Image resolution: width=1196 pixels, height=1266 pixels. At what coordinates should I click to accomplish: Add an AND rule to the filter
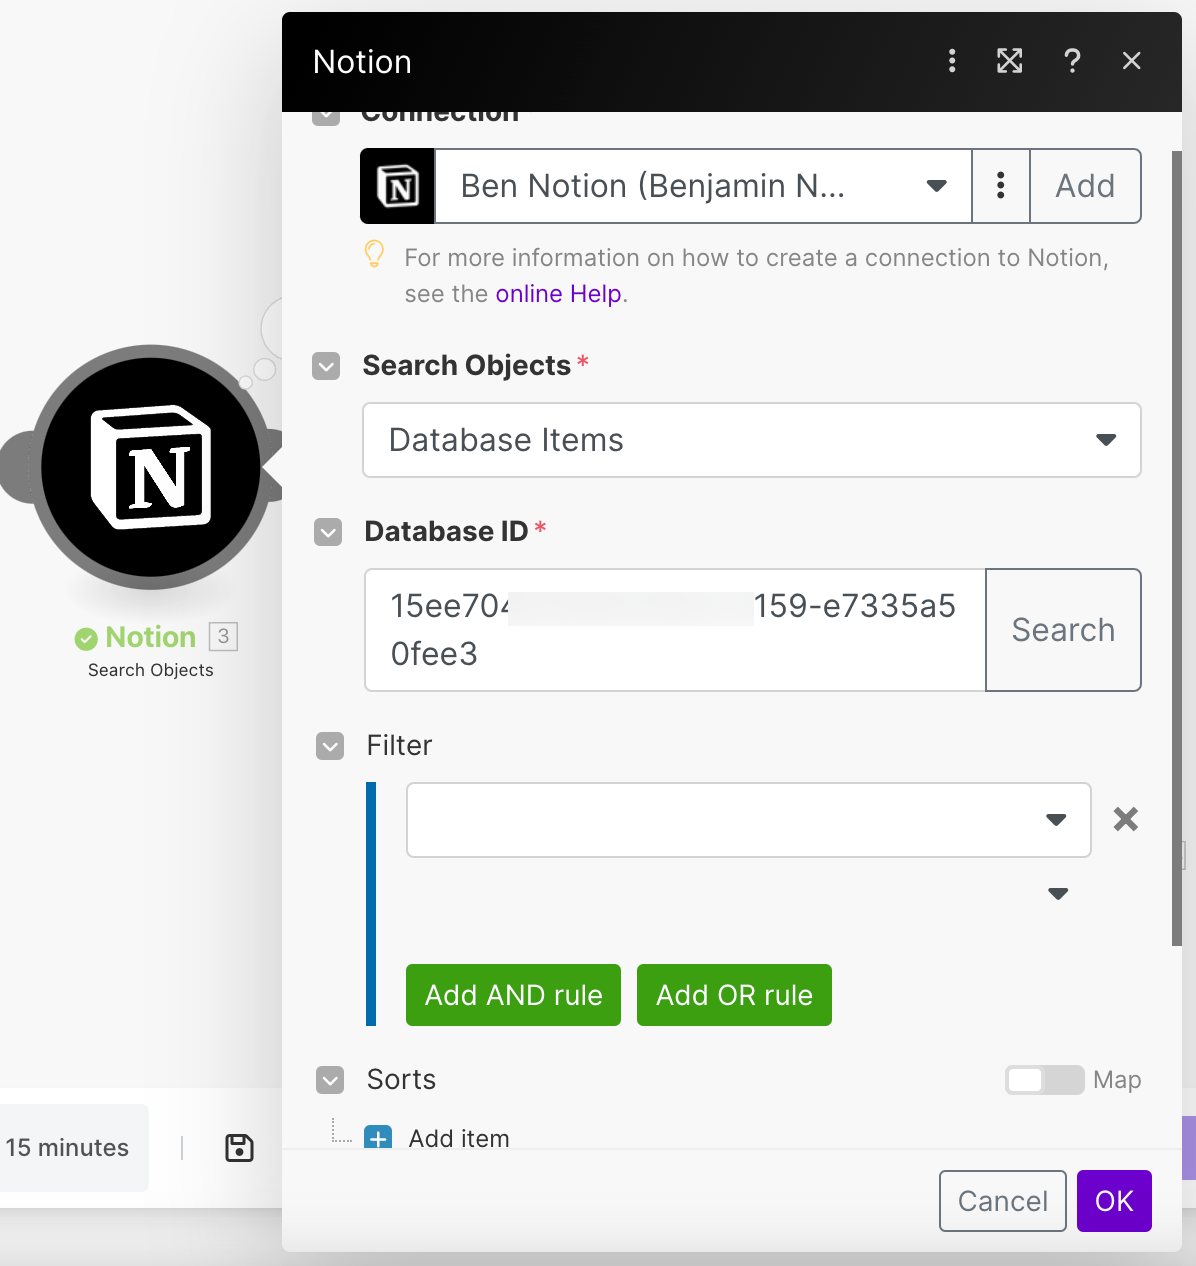point(513,995)
